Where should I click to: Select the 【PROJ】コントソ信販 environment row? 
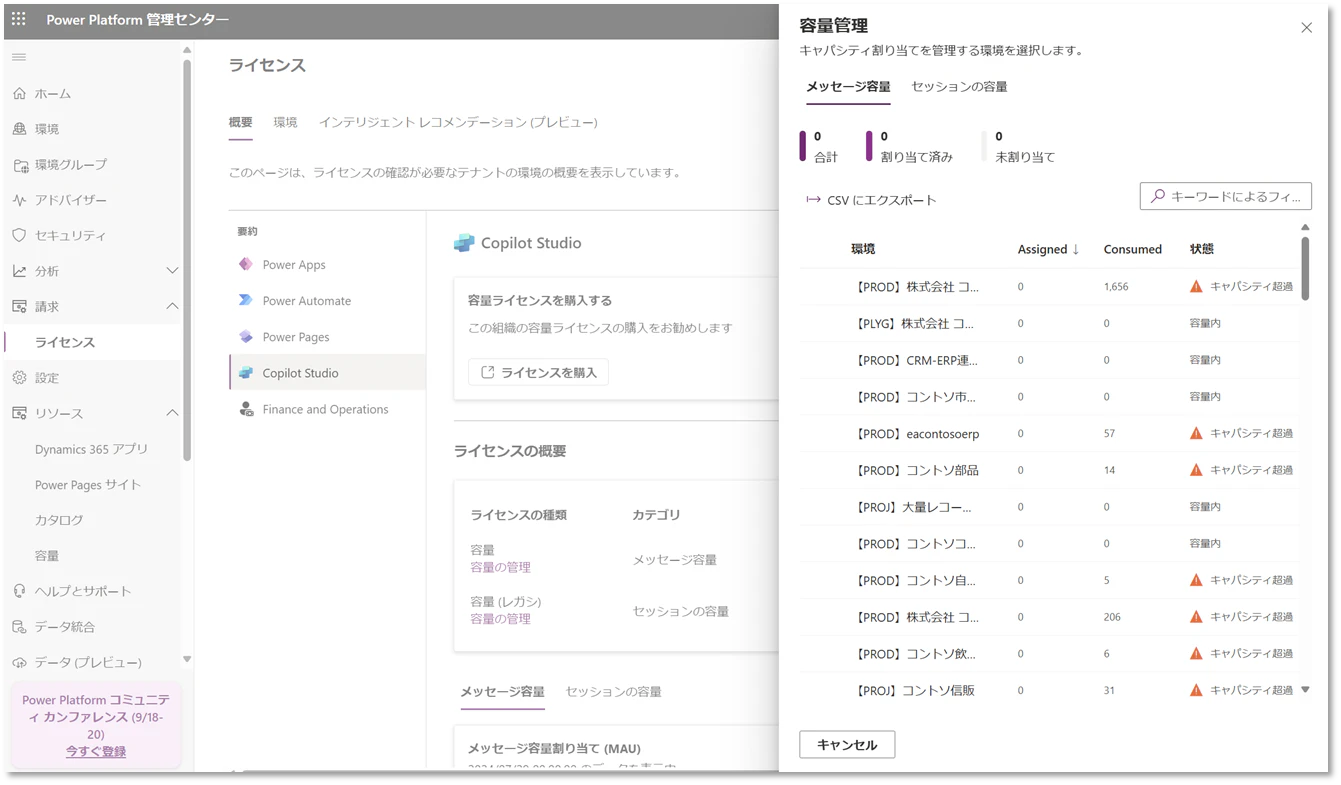(x=1049, y=690)
